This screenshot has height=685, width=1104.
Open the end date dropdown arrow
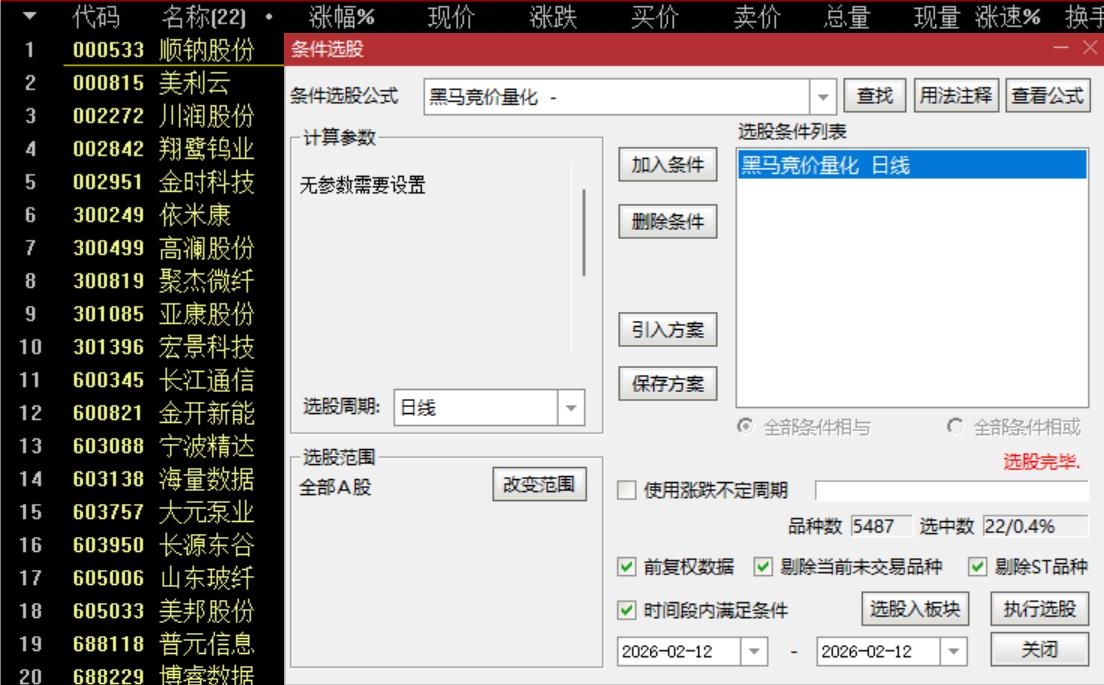coord(953,651)
